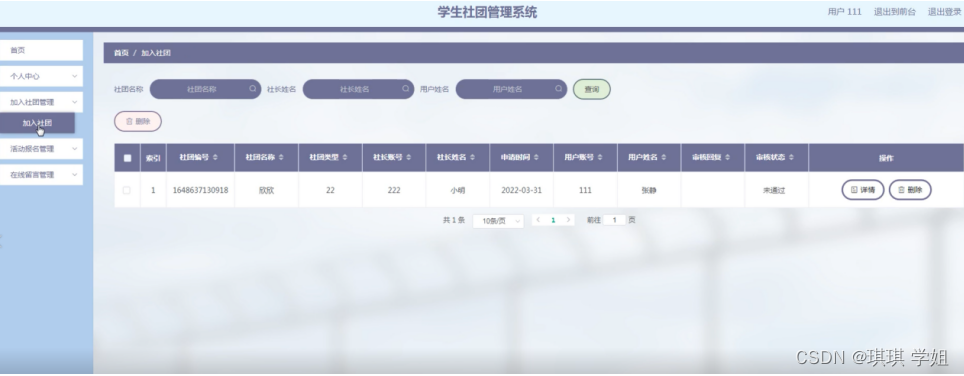Collapse 加入社团管理 sidebar menu
Image resolution: width=964 pixels, height=376 pixels.
point(41,102)
